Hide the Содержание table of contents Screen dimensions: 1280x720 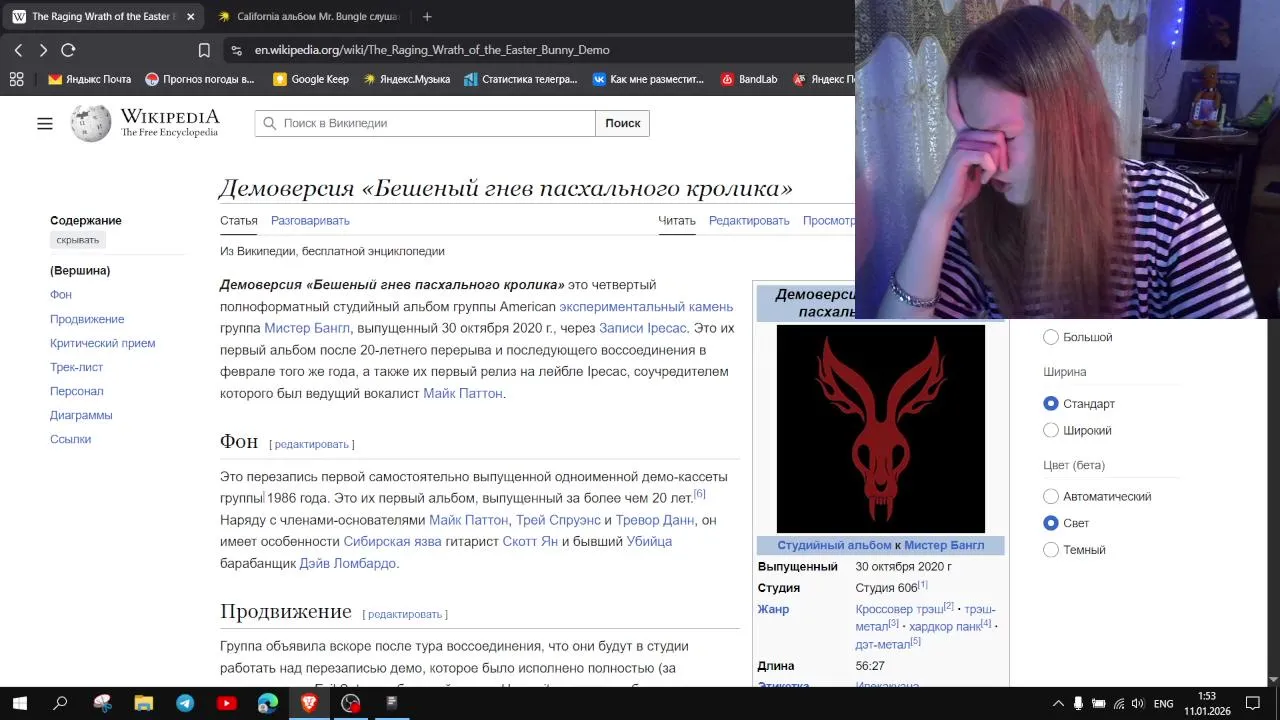[x=78, y=240]
